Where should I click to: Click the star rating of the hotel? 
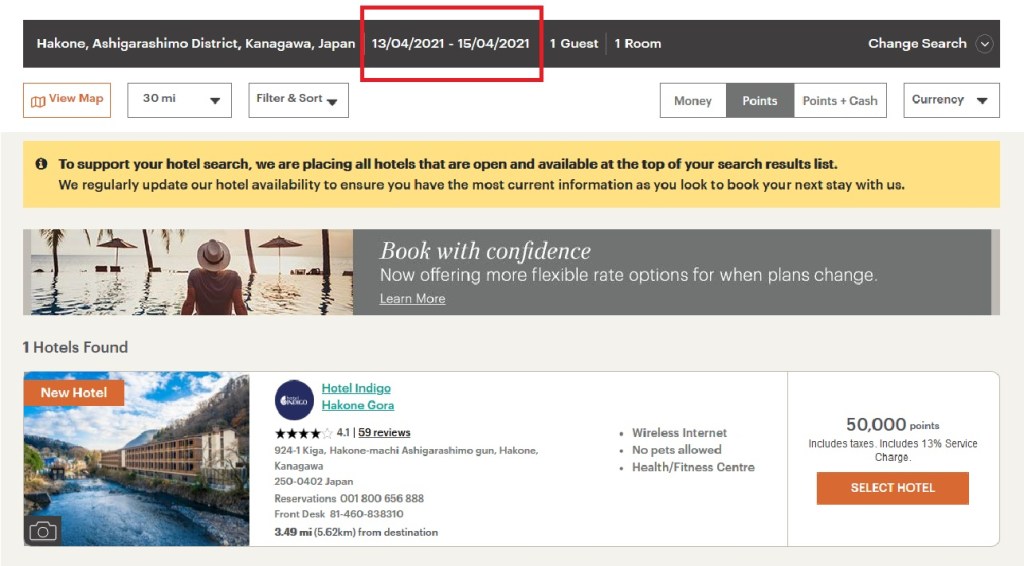(303, 433)
